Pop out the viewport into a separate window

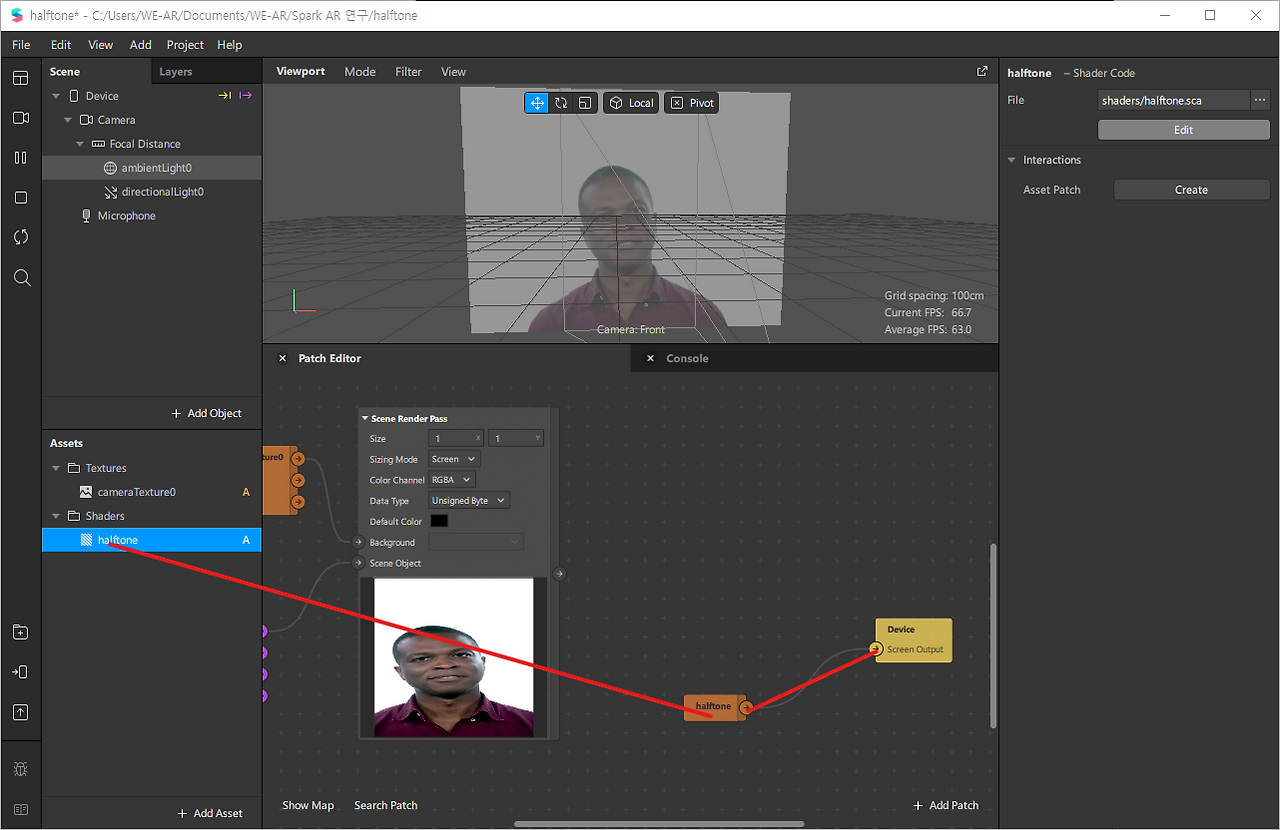(982, 71)
